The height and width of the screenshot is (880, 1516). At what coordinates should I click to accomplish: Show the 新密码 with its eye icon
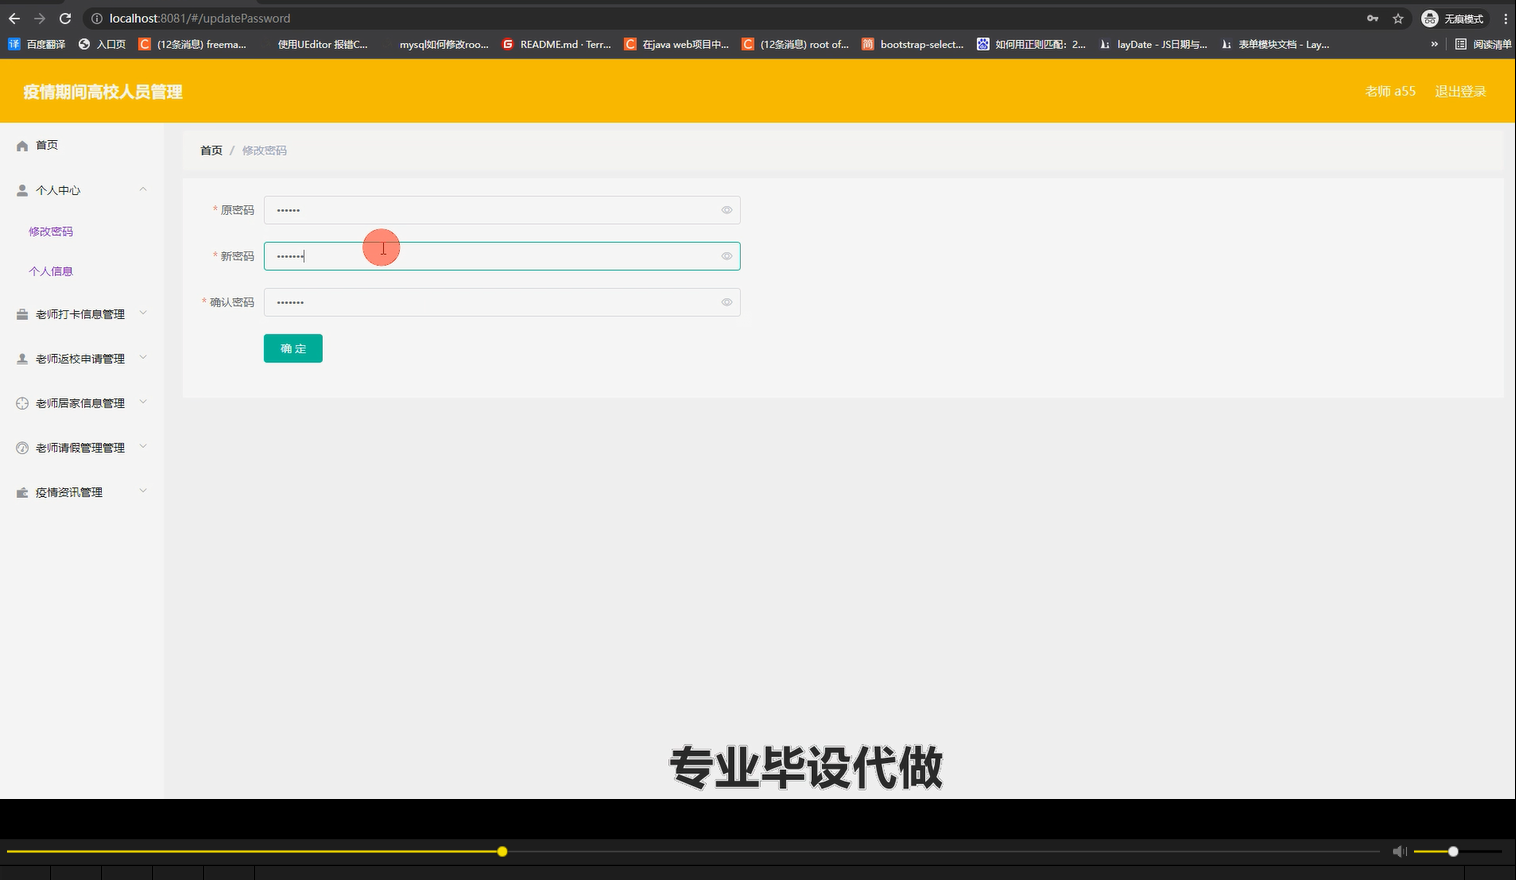point(727,256)
